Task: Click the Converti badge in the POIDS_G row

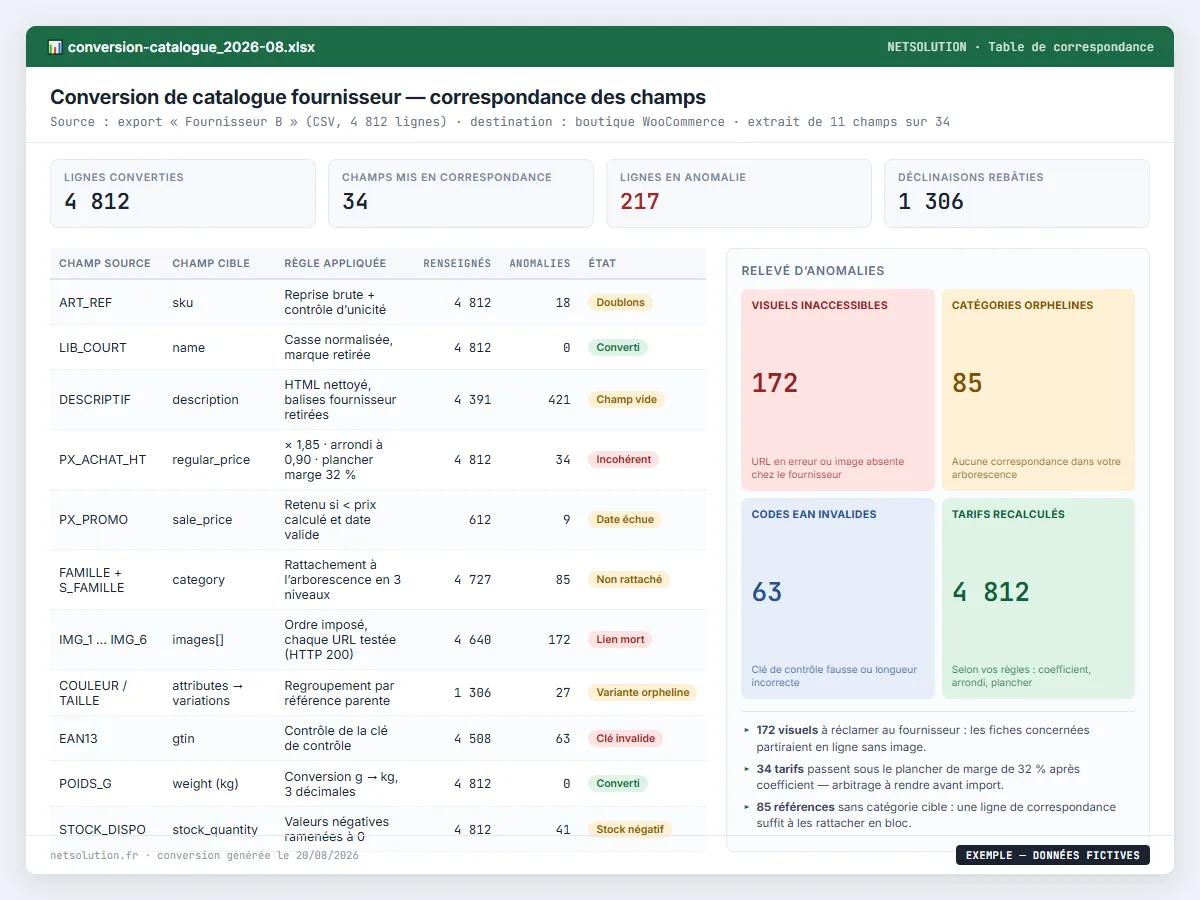Action: 618,783
